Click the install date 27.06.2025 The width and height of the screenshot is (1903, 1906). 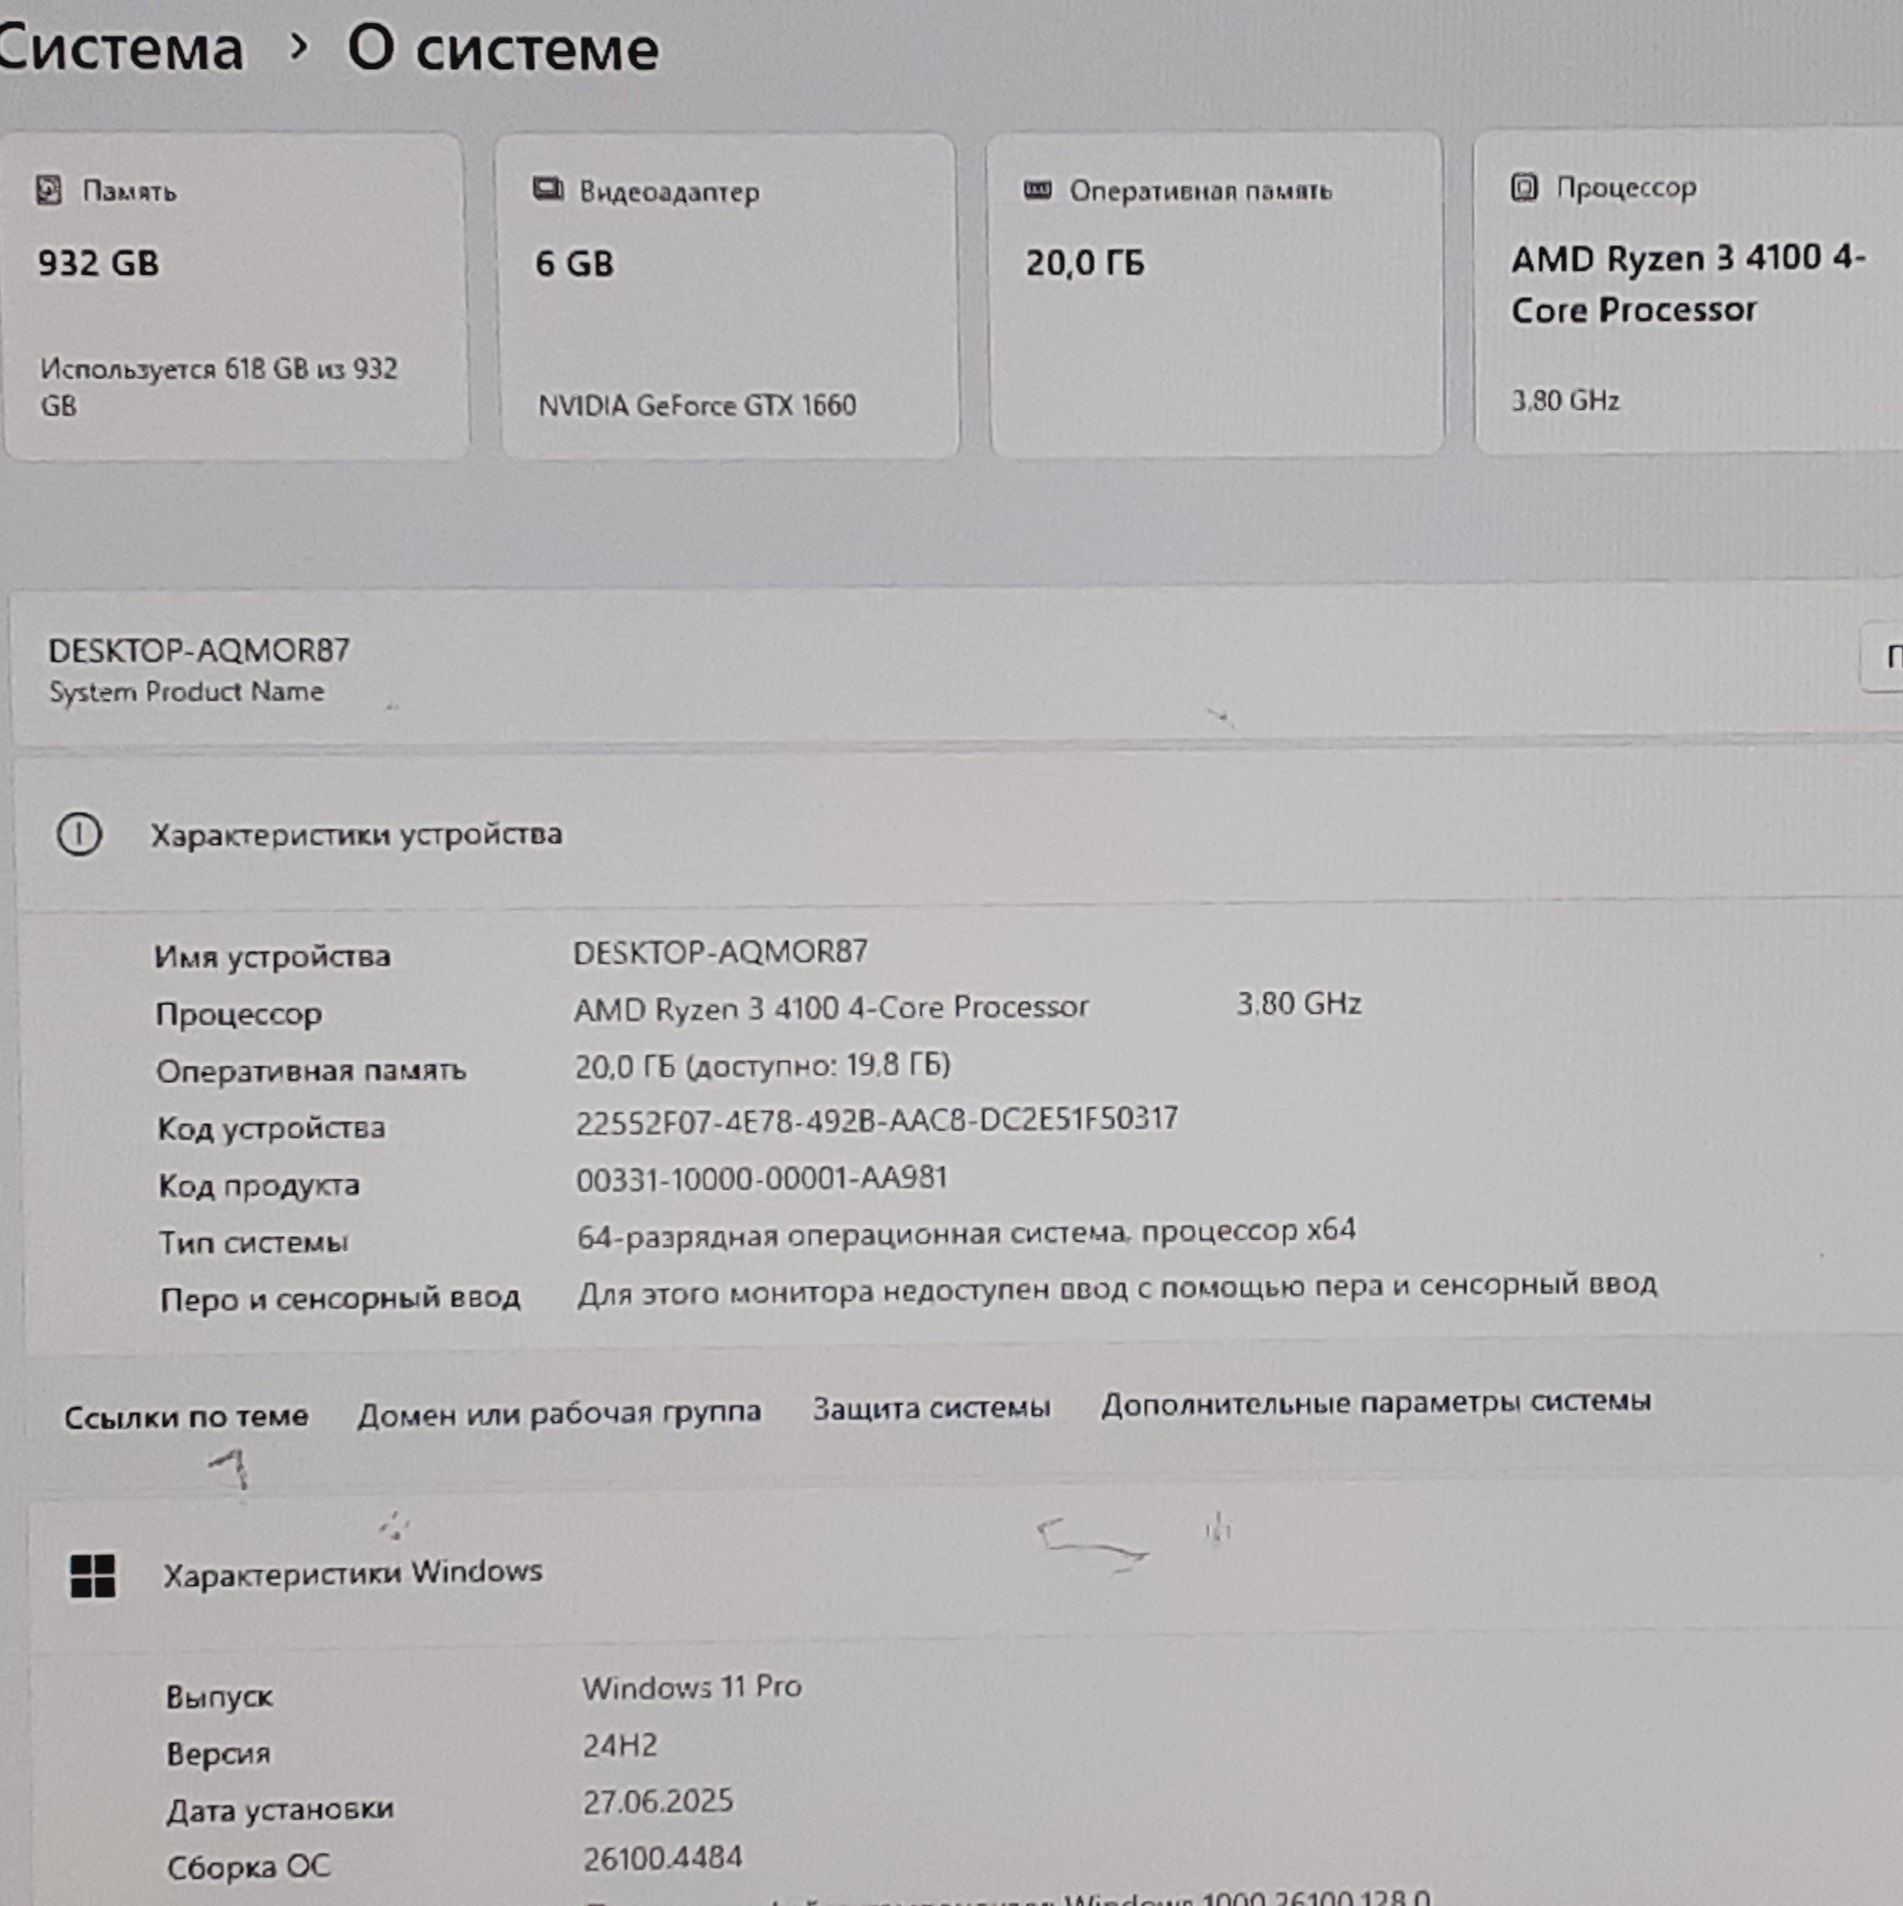click(658, 1802)
